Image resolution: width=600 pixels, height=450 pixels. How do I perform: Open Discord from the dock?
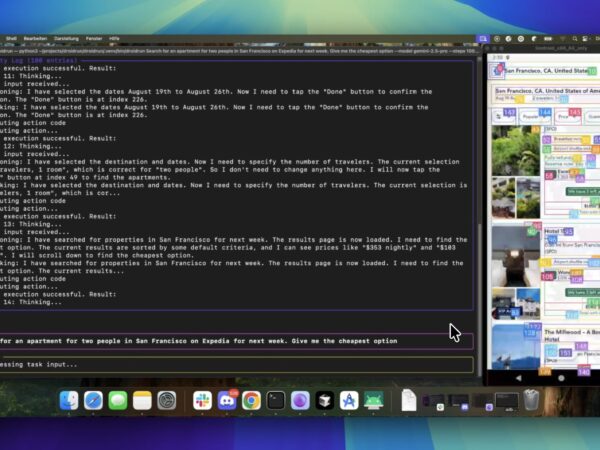pyautogui.click(x=227, y=400)
